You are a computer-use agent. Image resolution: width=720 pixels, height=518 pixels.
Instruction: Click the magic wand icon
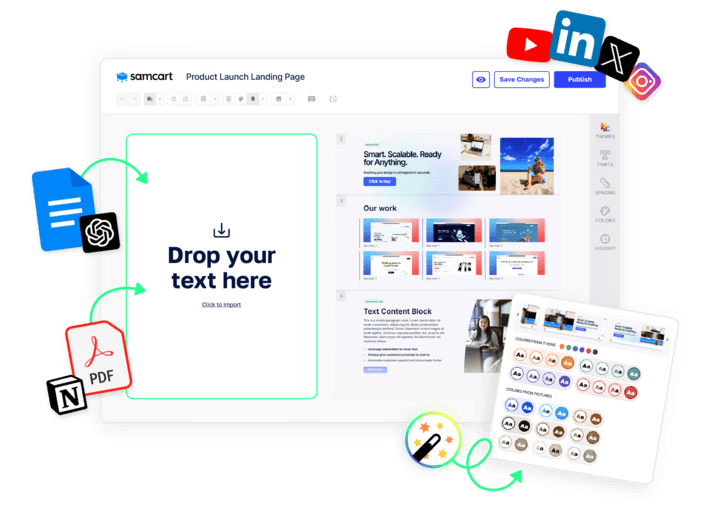pyautogui.click(x=432, y=439)
